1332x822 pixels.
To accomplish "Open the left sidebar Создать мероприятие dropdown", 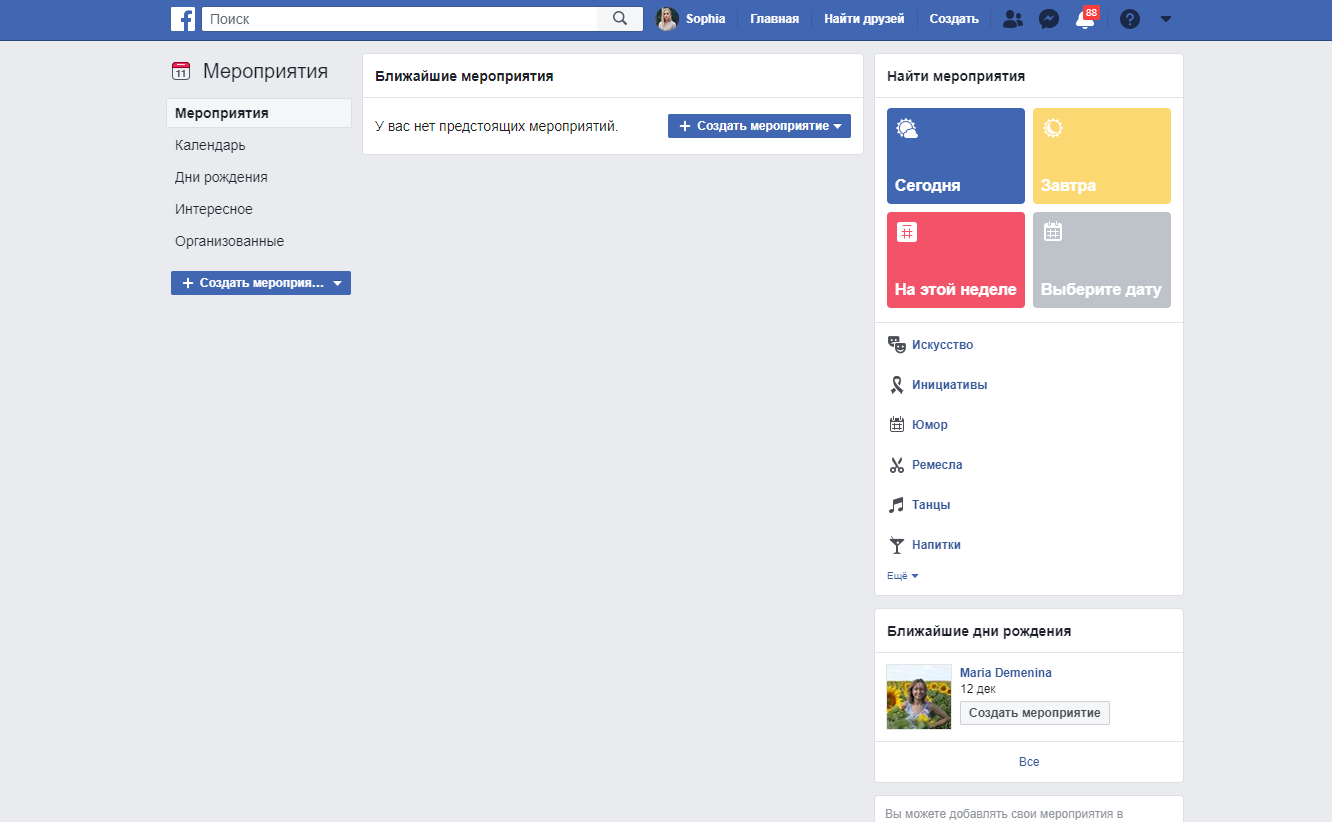I will pos(261,283).
